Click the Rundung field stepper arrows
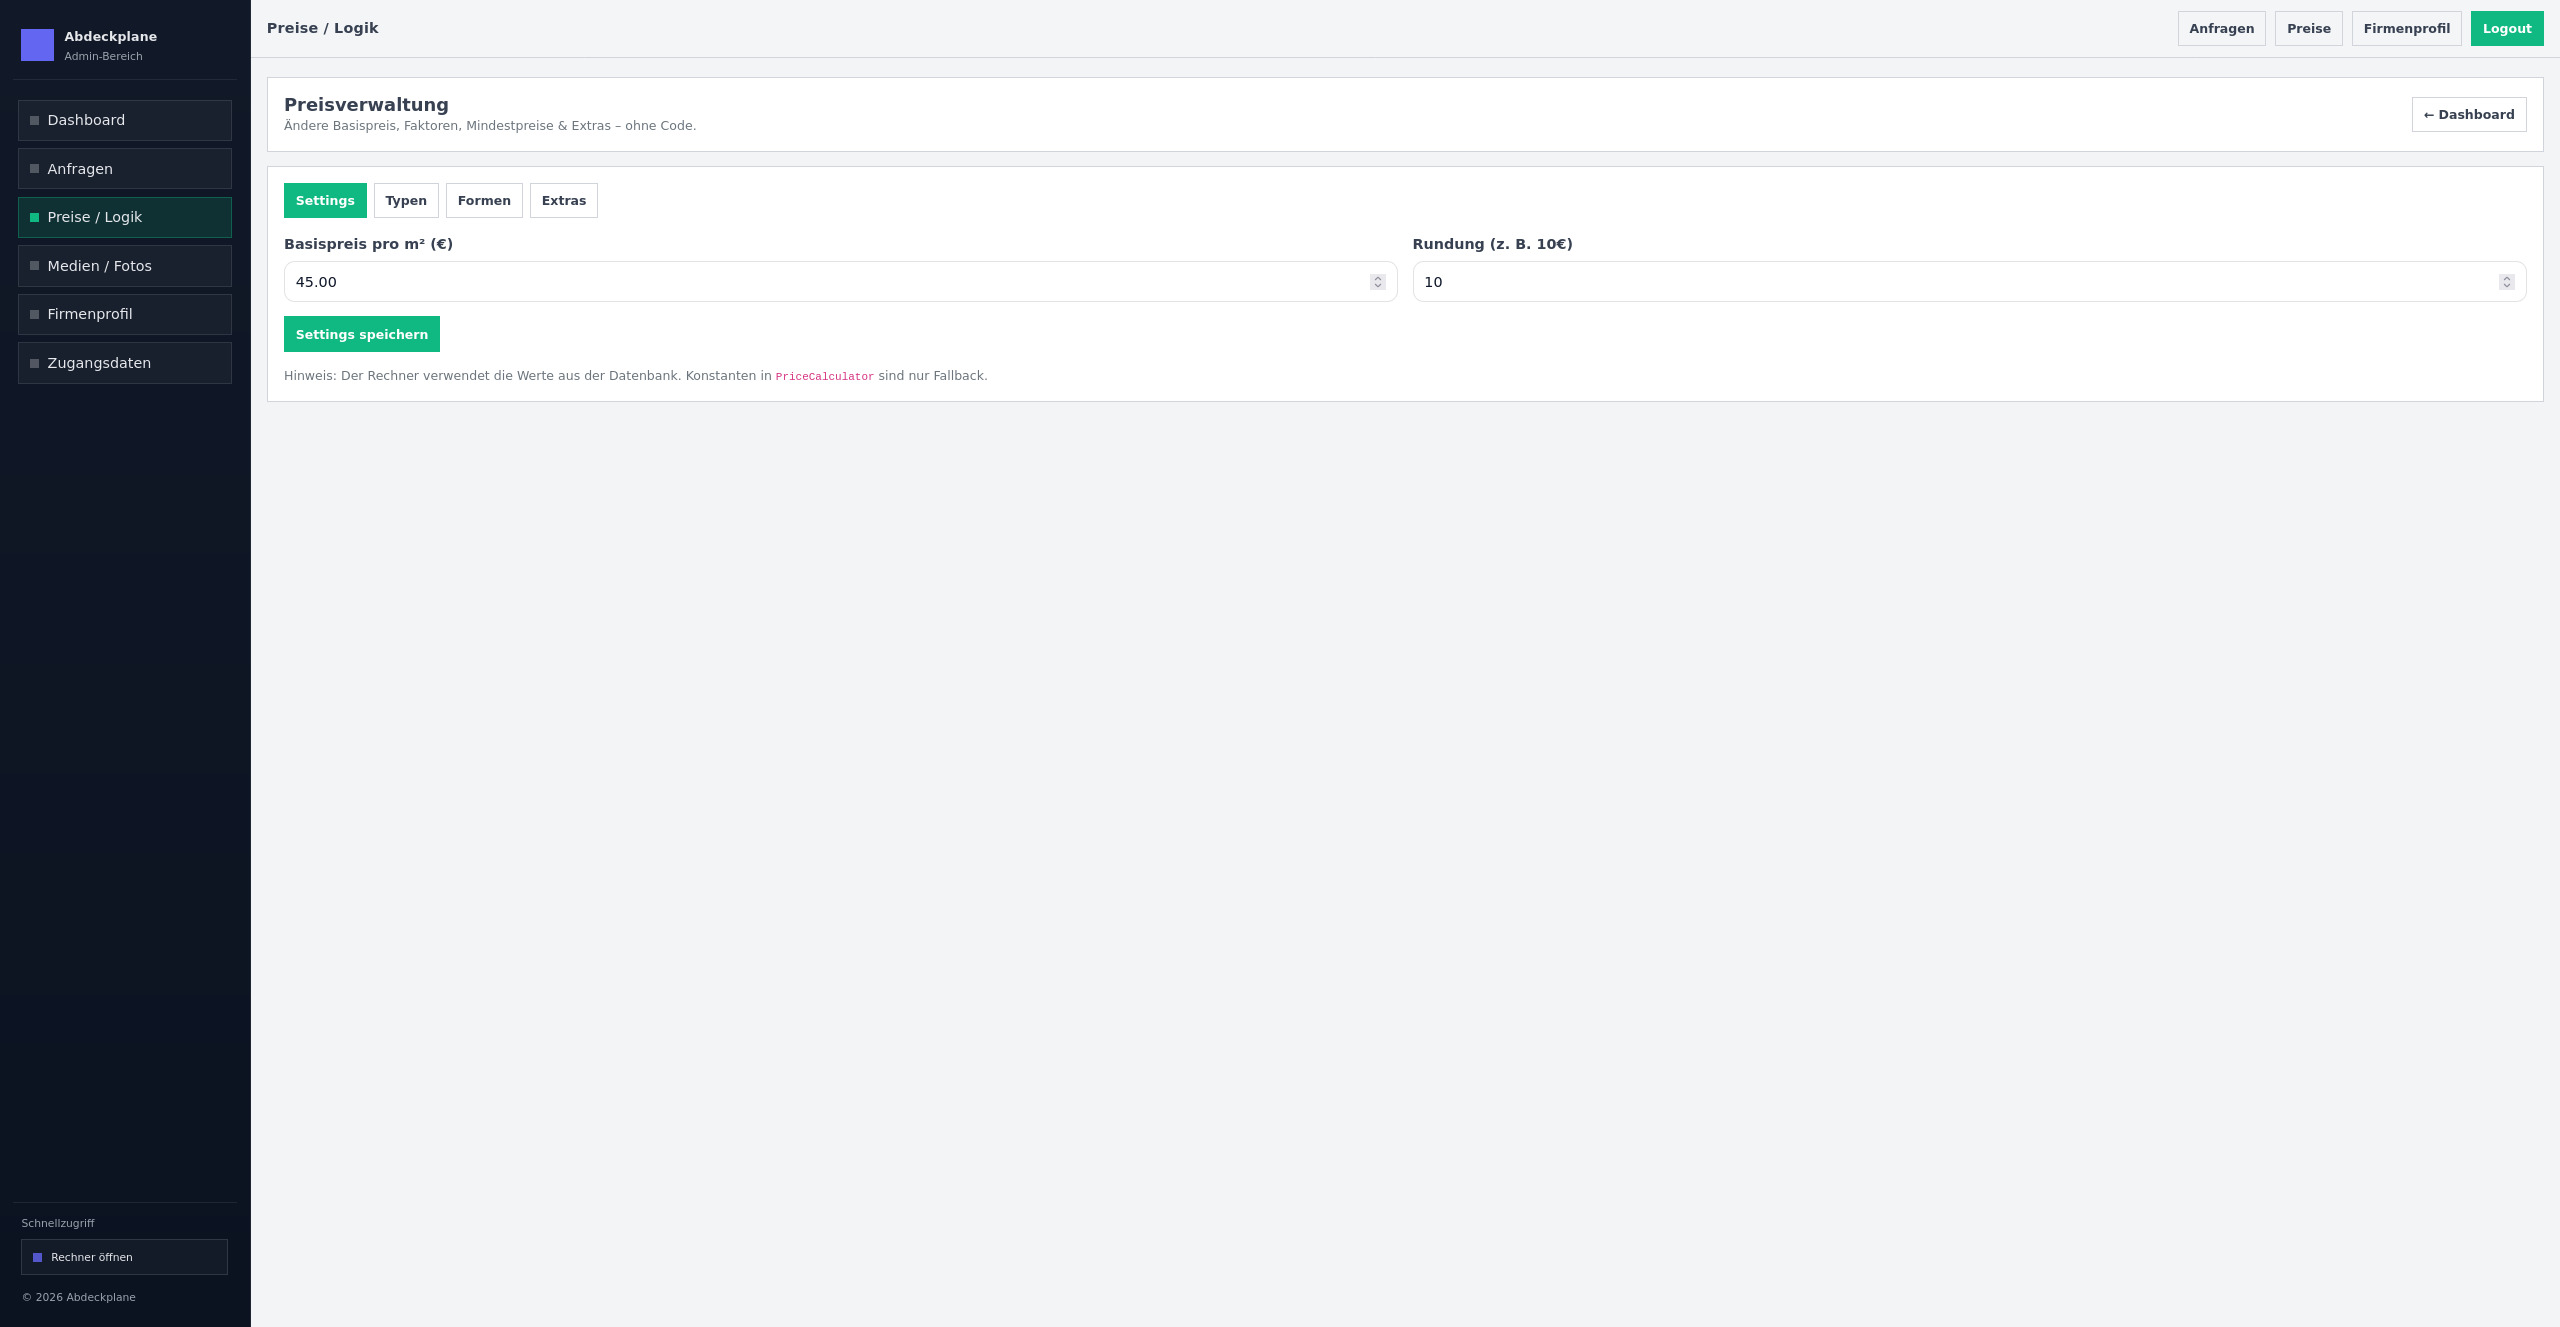The width and height of the screenshot is (2560, 1327). [x=2506, y=282]
